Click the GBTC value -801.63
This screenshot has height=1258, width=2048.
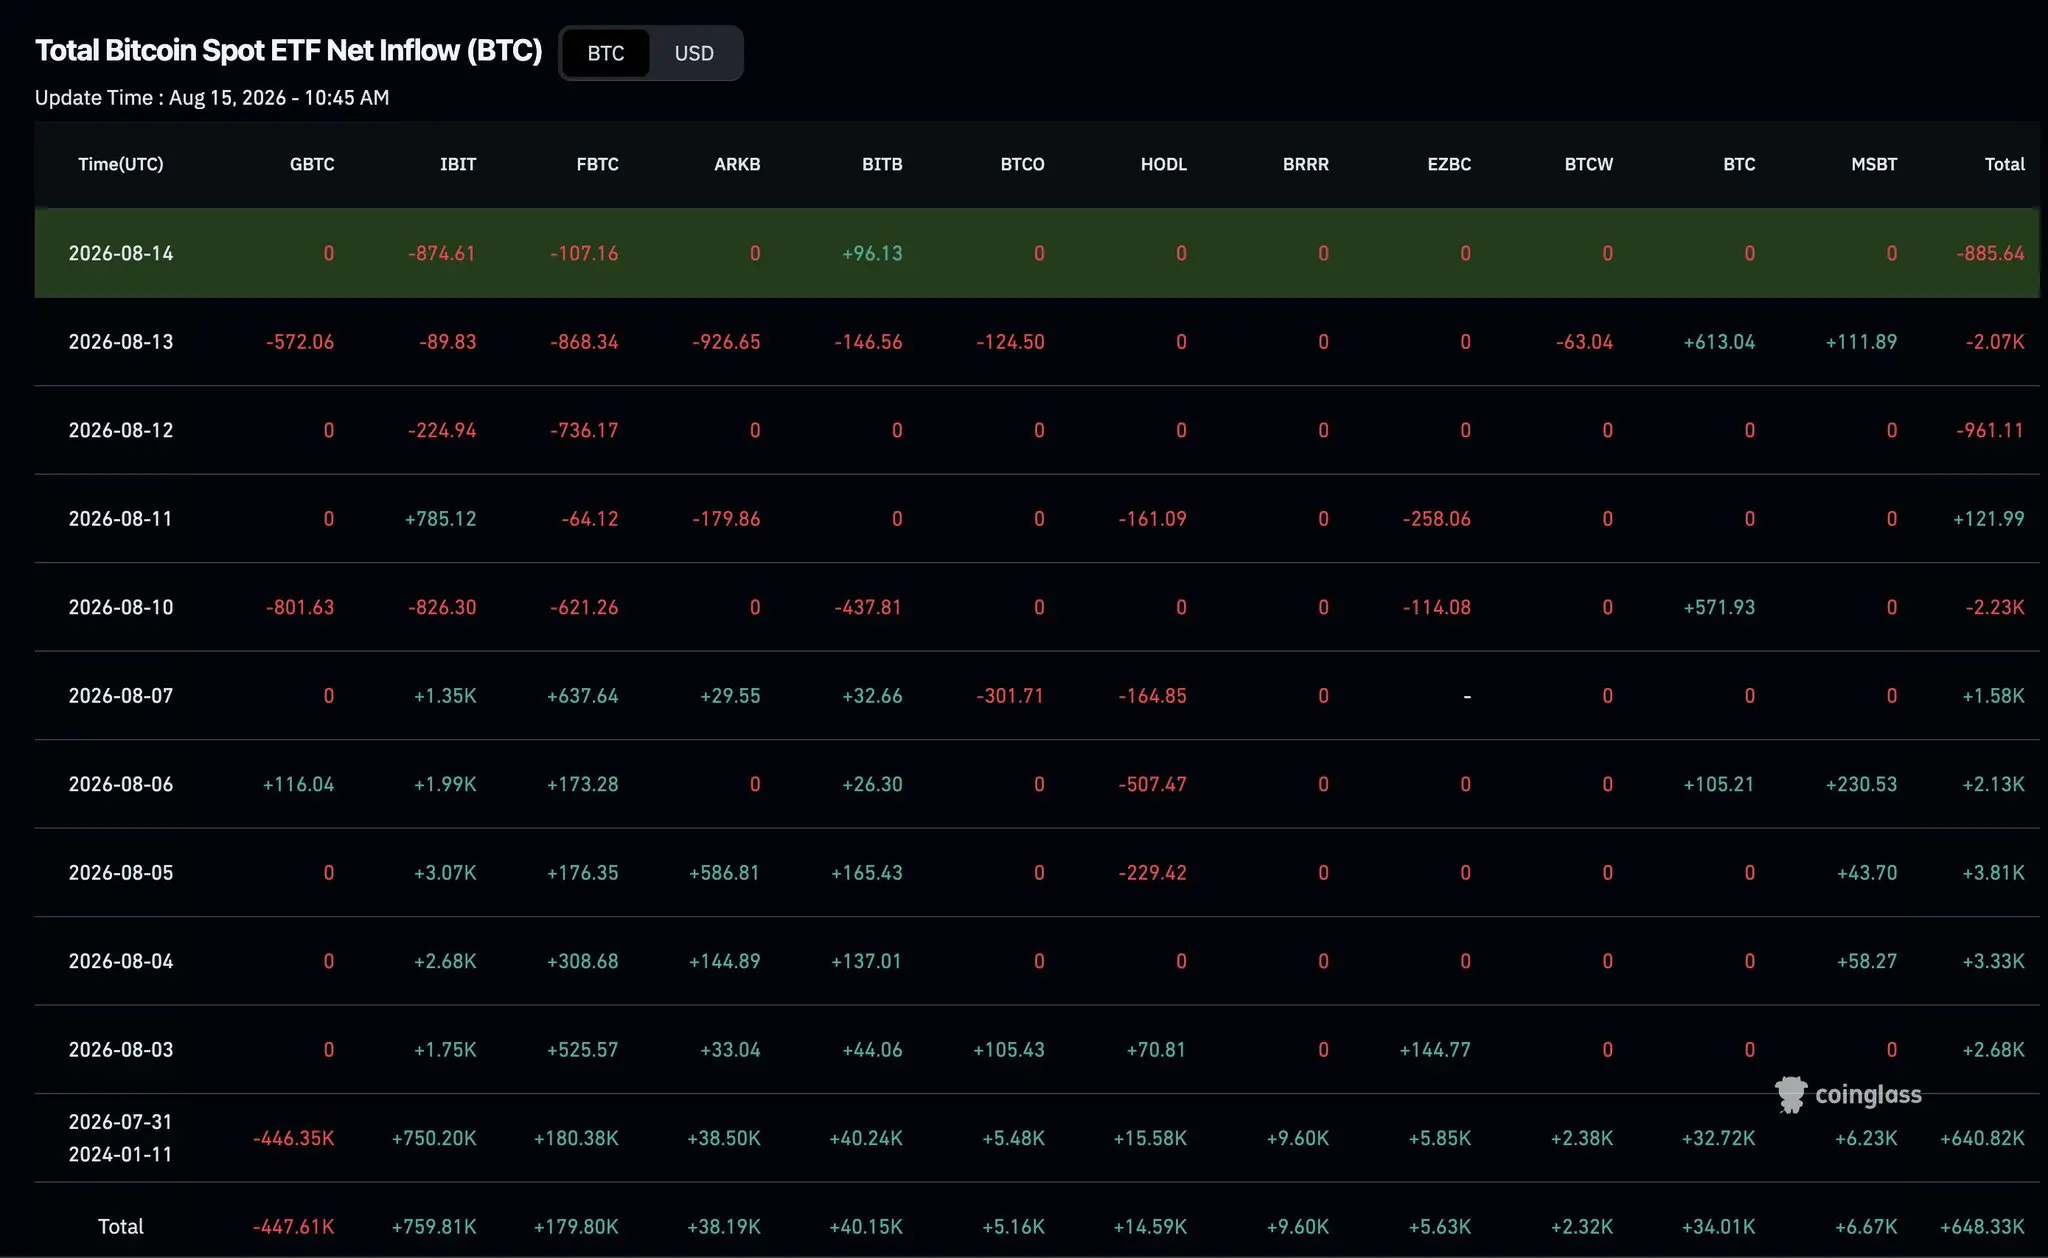coord(300,608)
